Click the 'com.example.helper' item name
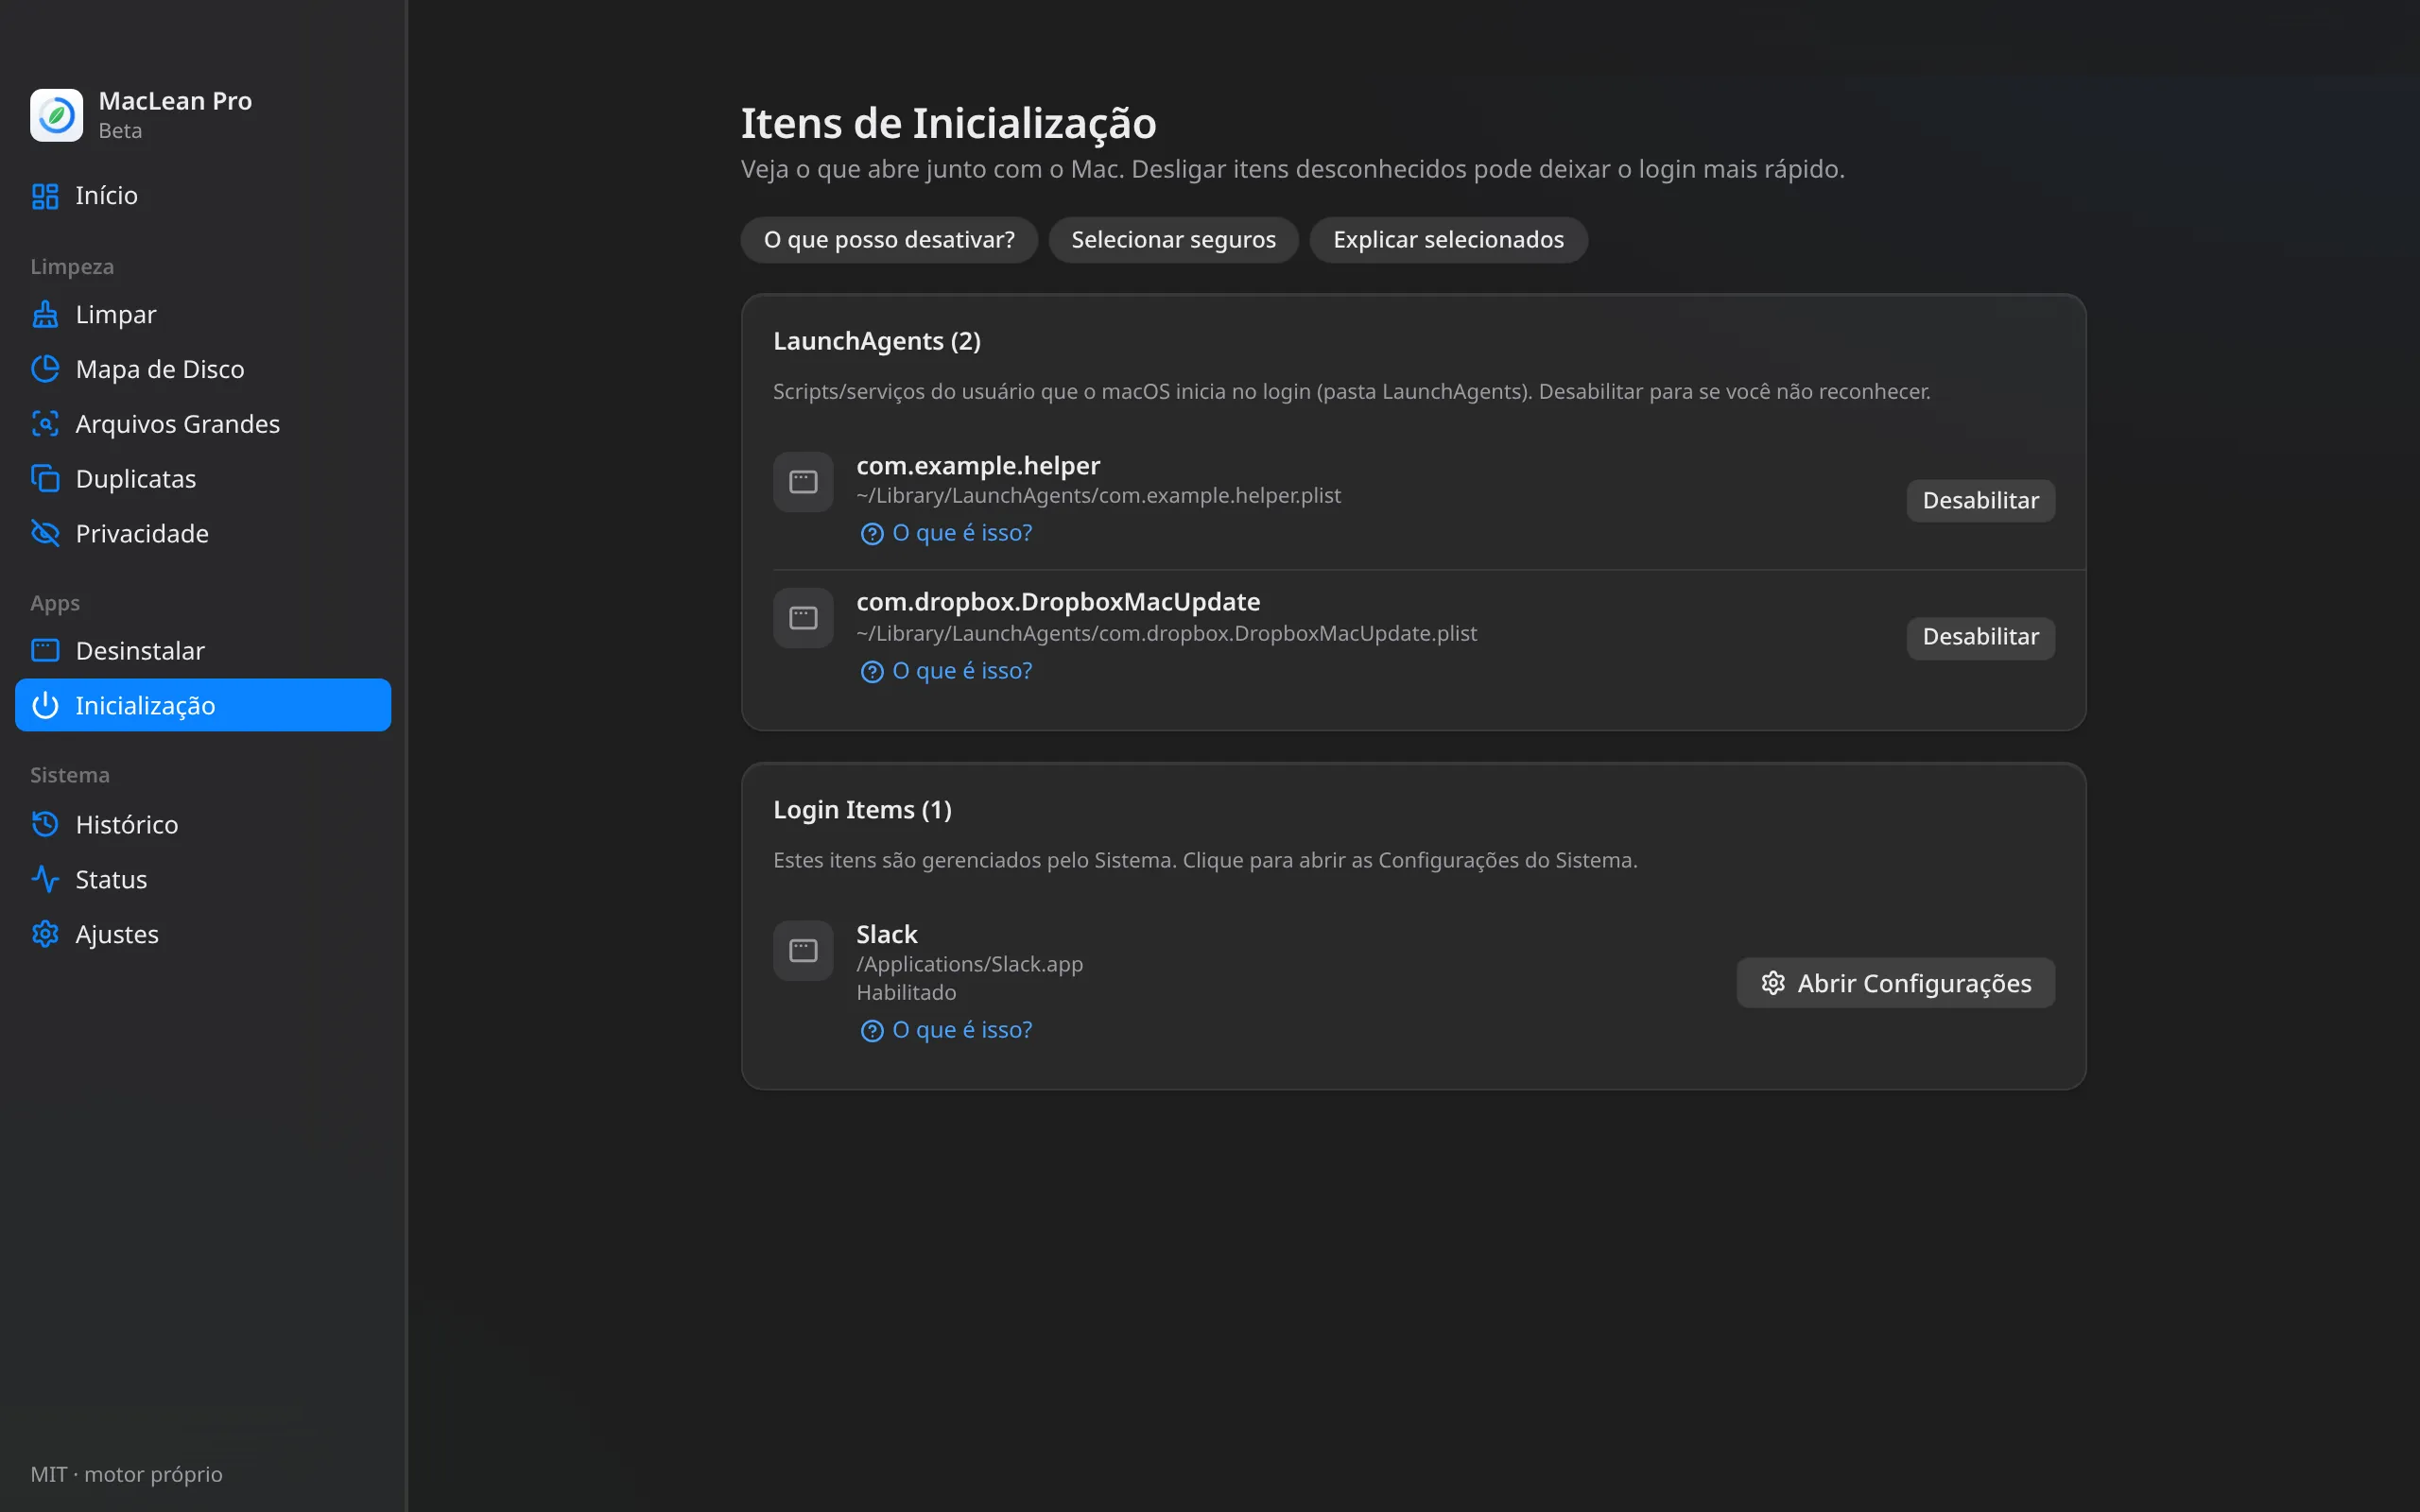 [978, 466]
